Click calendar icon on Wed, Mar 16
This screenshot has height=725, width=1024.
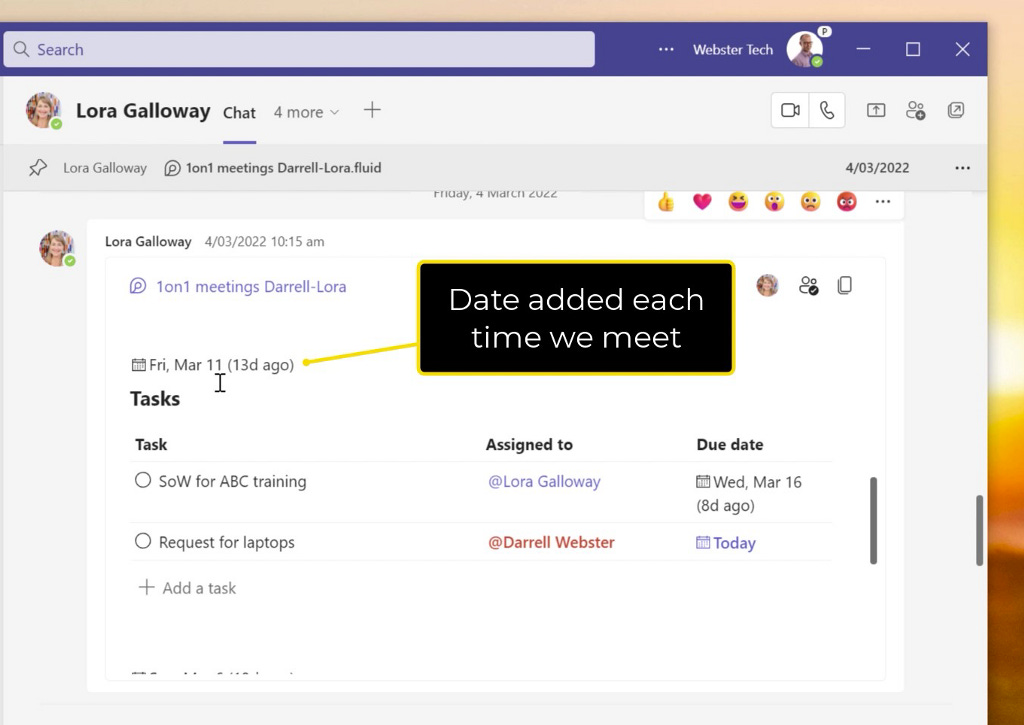click(703, 482)
